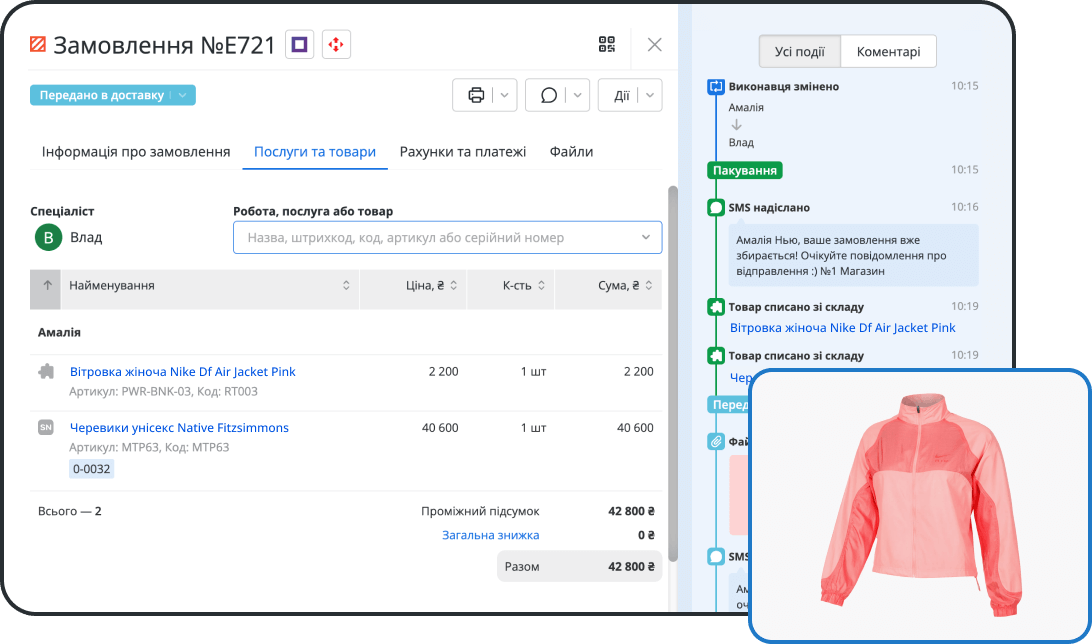Open the print options dropdown arrow

[505, 95]
